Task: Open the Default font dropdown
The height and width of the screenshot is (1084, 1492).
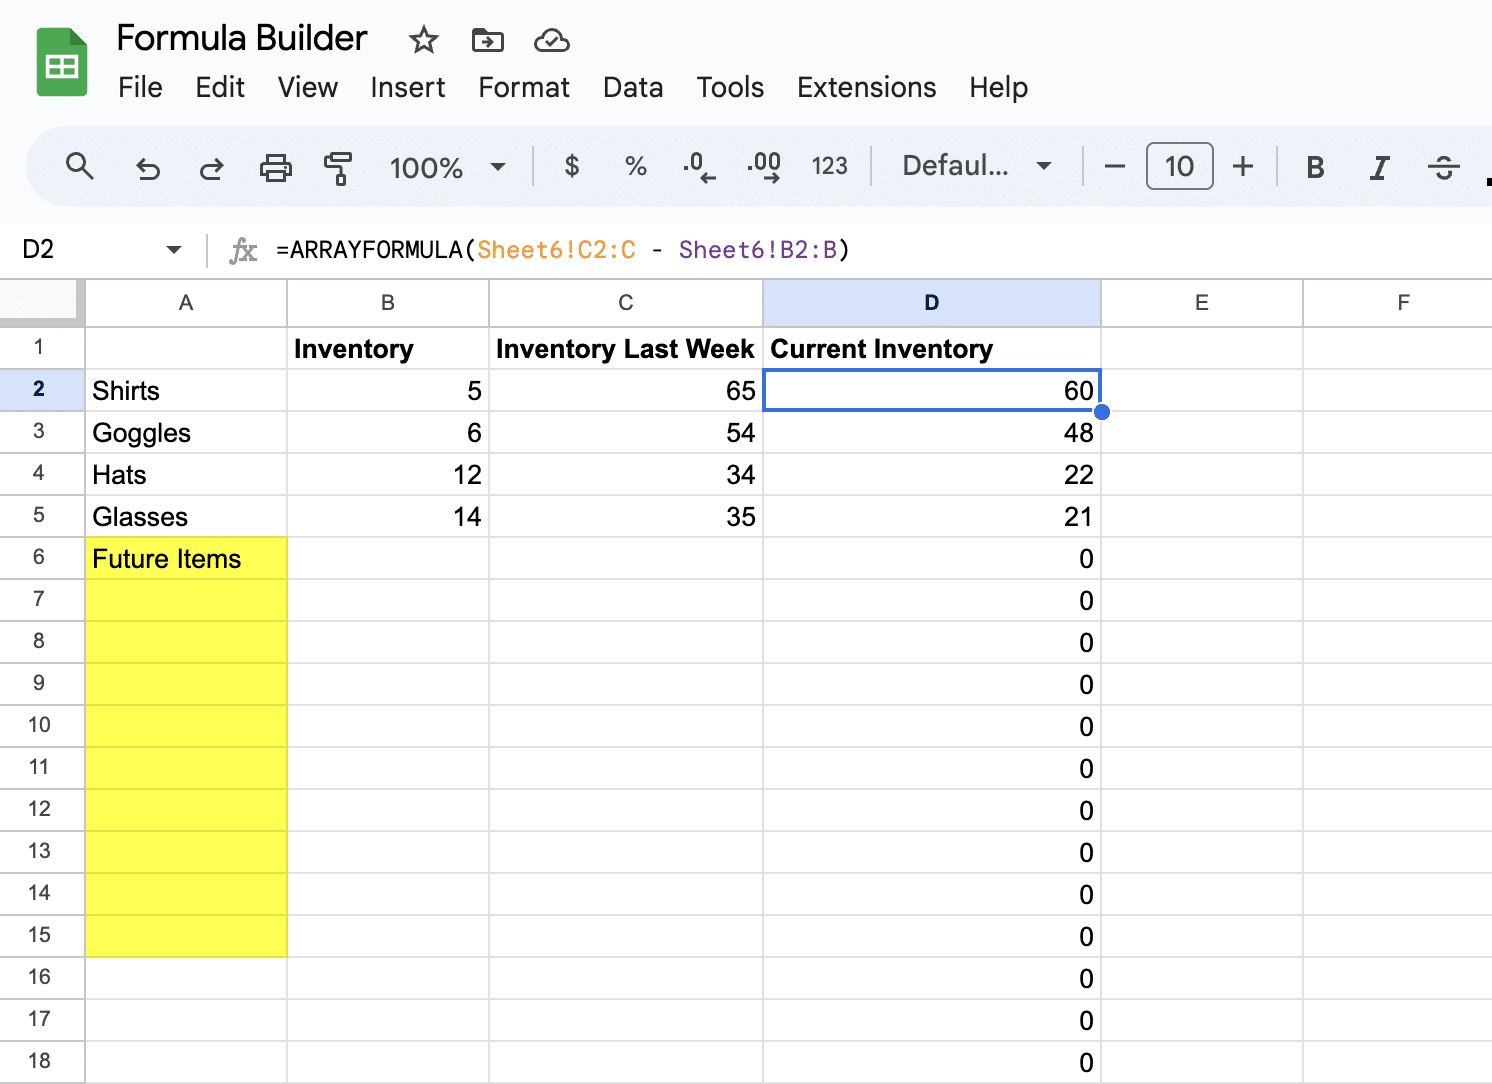Action: (x=975, y=167)
